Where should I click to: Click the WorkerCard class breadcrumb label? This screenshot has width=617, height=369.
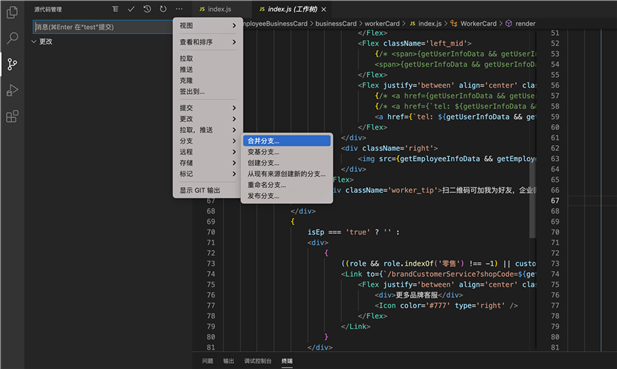point(478,24)
